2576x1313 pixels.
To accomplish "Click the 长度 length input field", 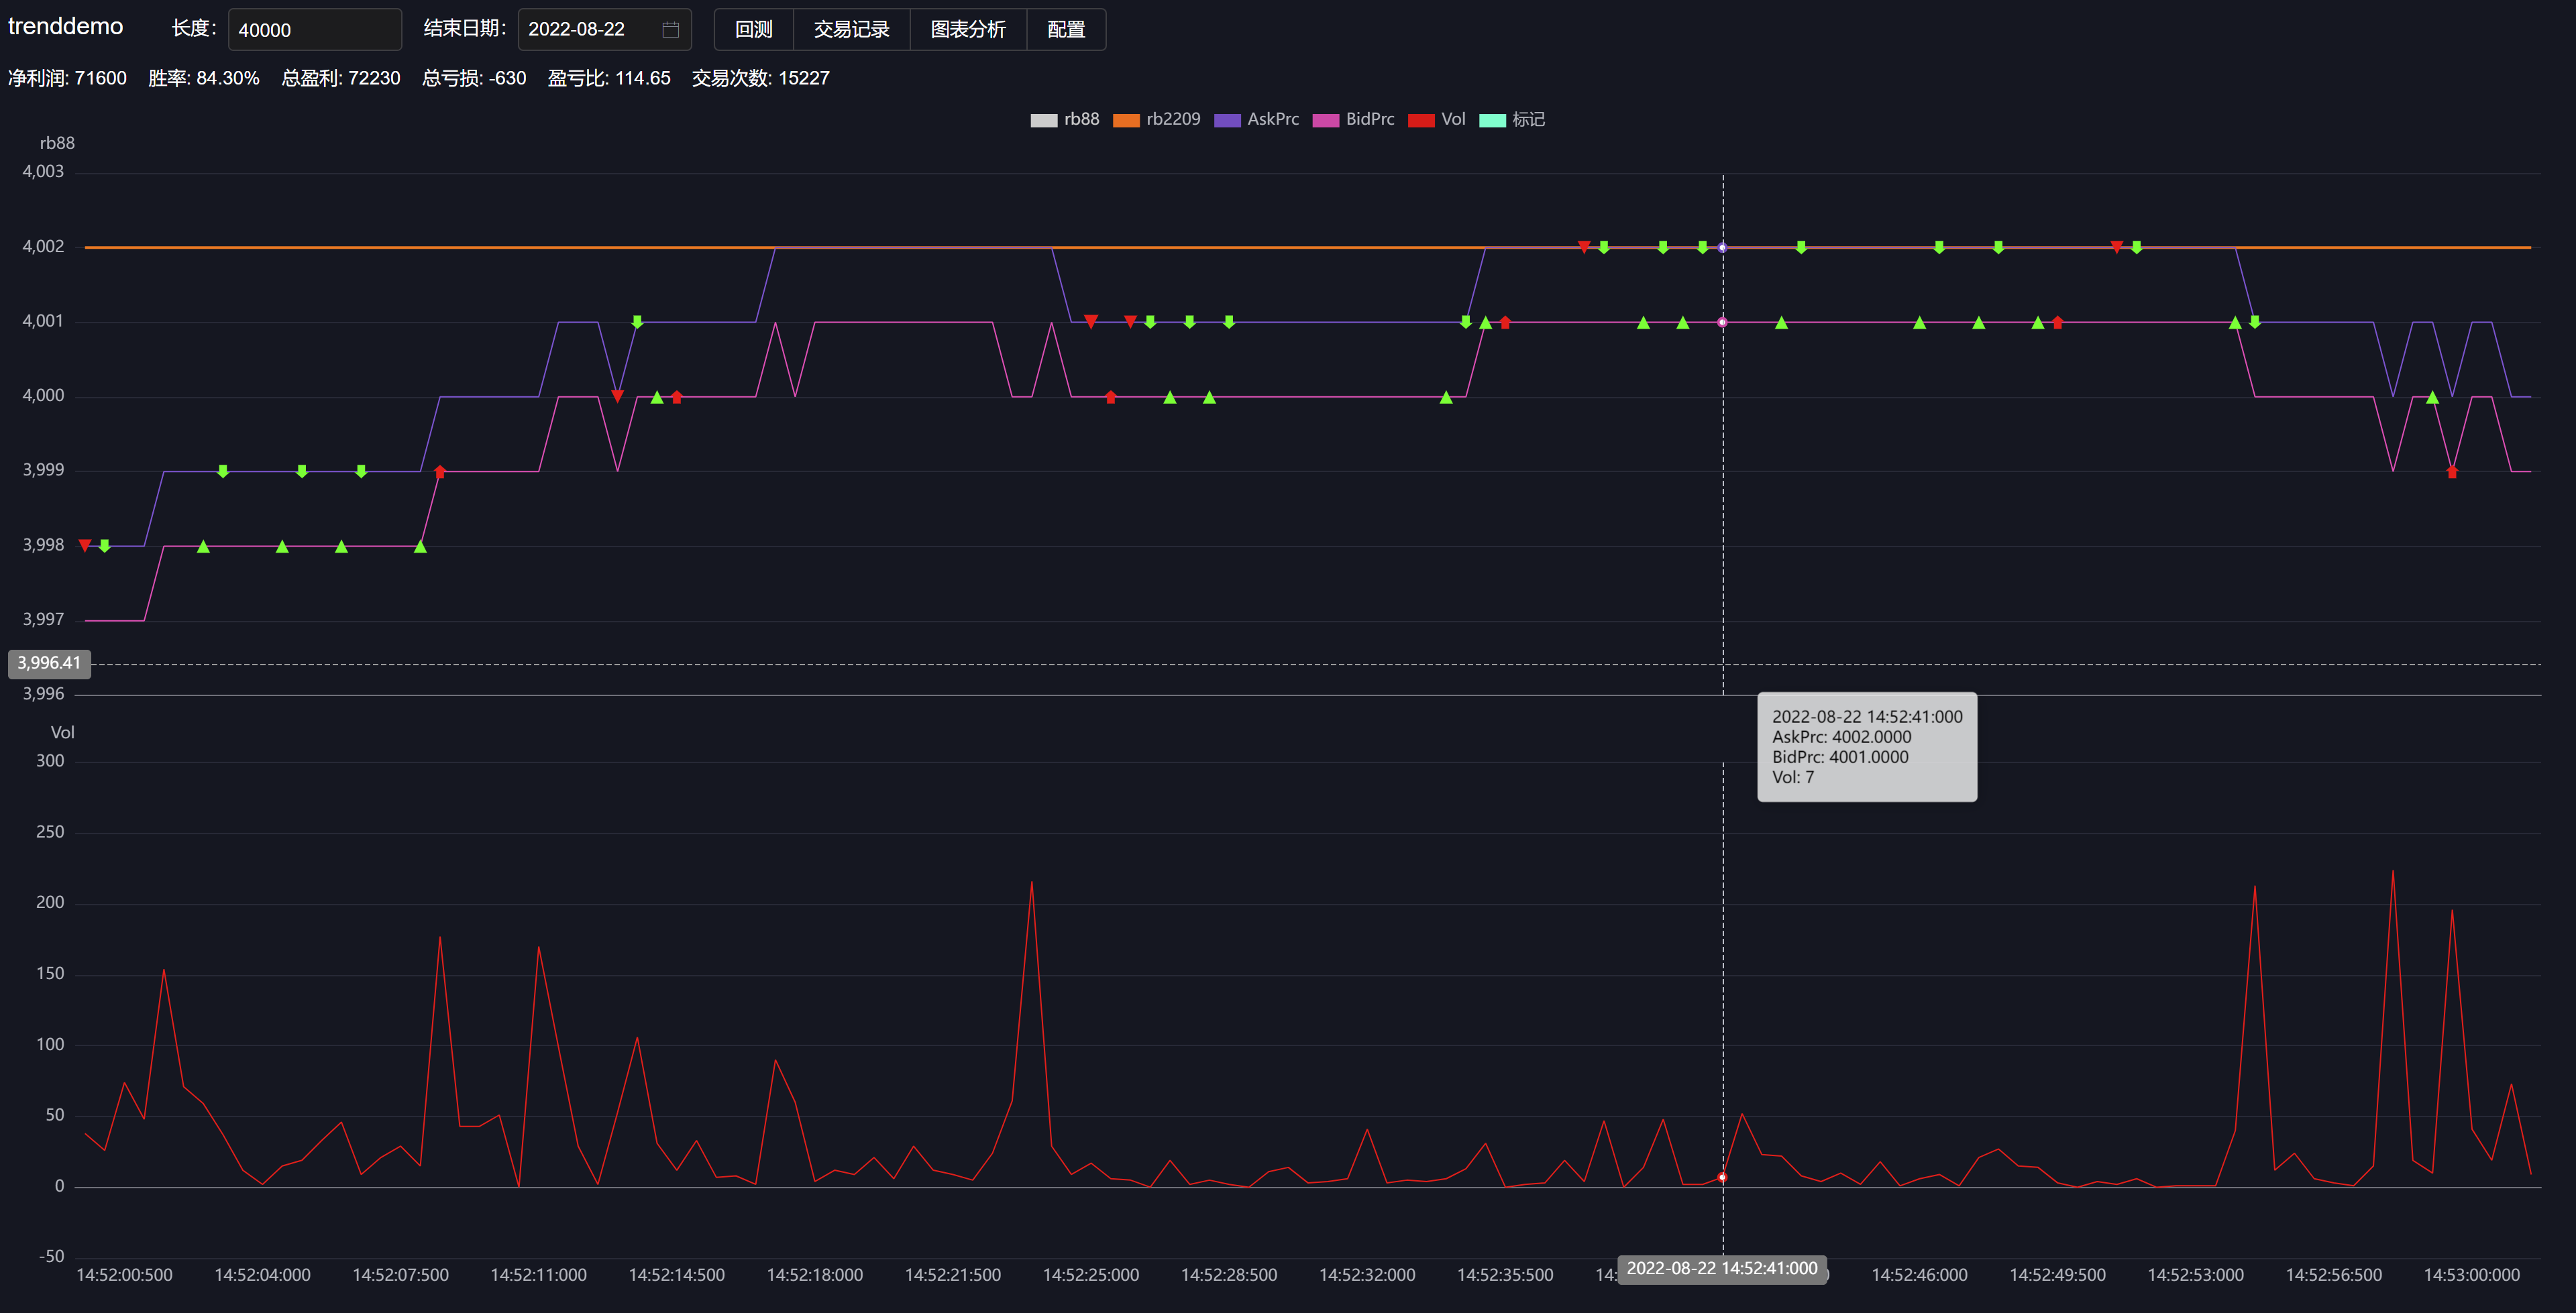I will click(314, 30).
